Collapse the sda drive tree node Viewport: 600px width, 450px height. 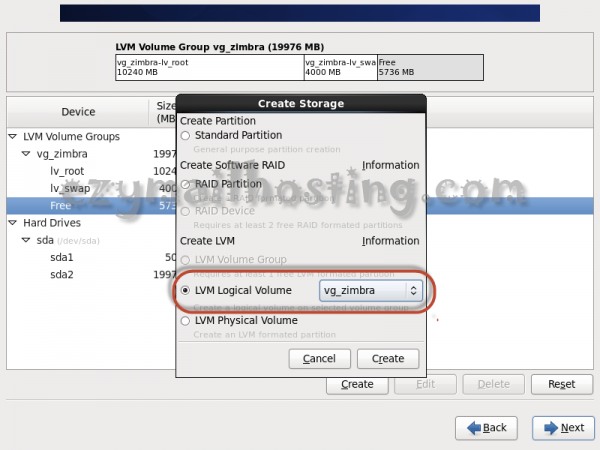point(26,240)
